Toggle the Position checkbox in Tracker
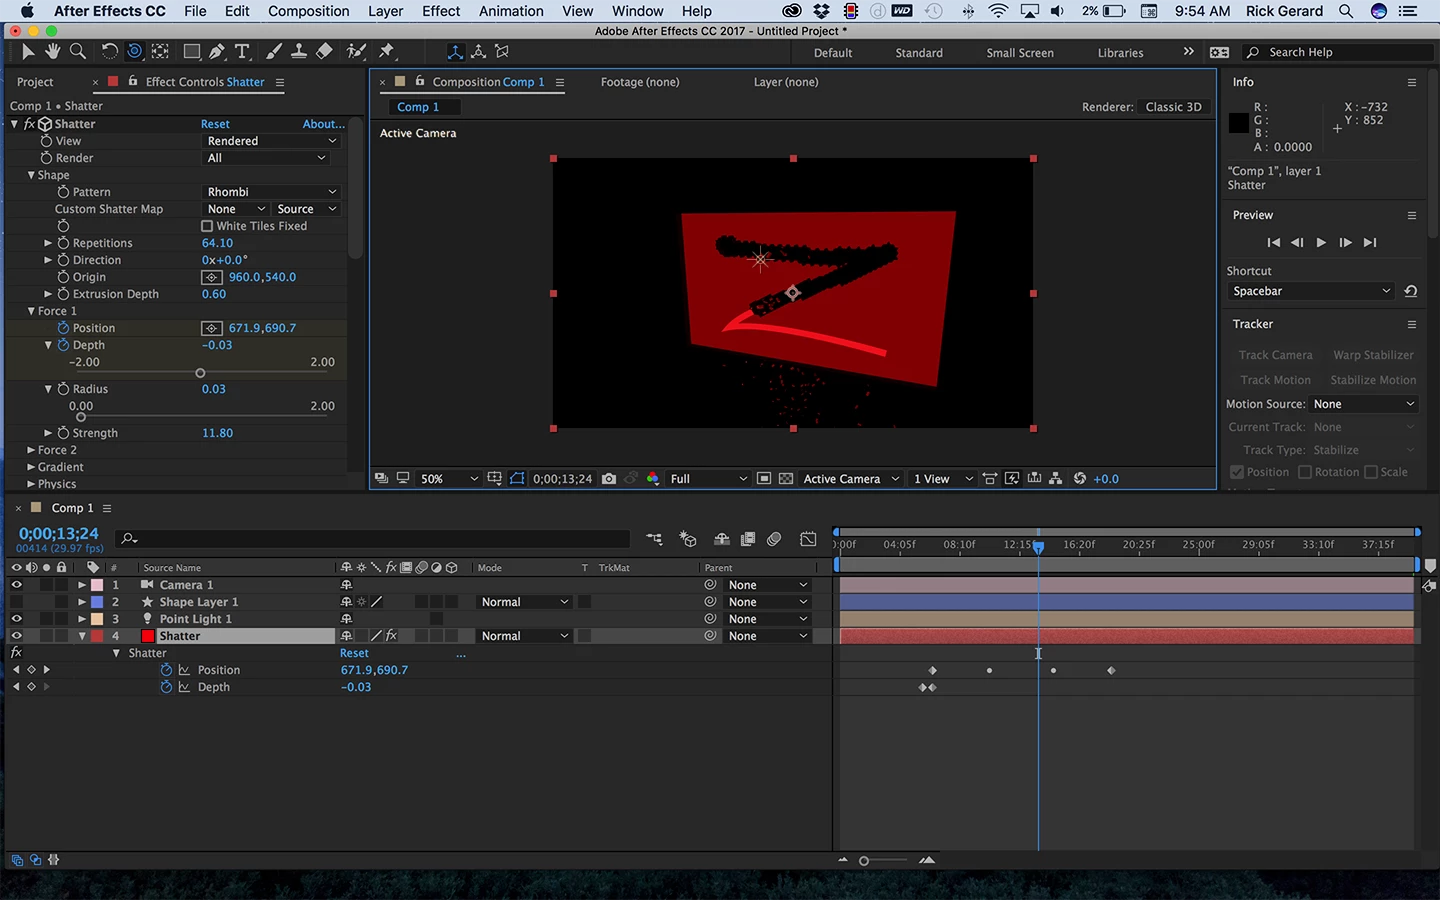 [1237, 472]
